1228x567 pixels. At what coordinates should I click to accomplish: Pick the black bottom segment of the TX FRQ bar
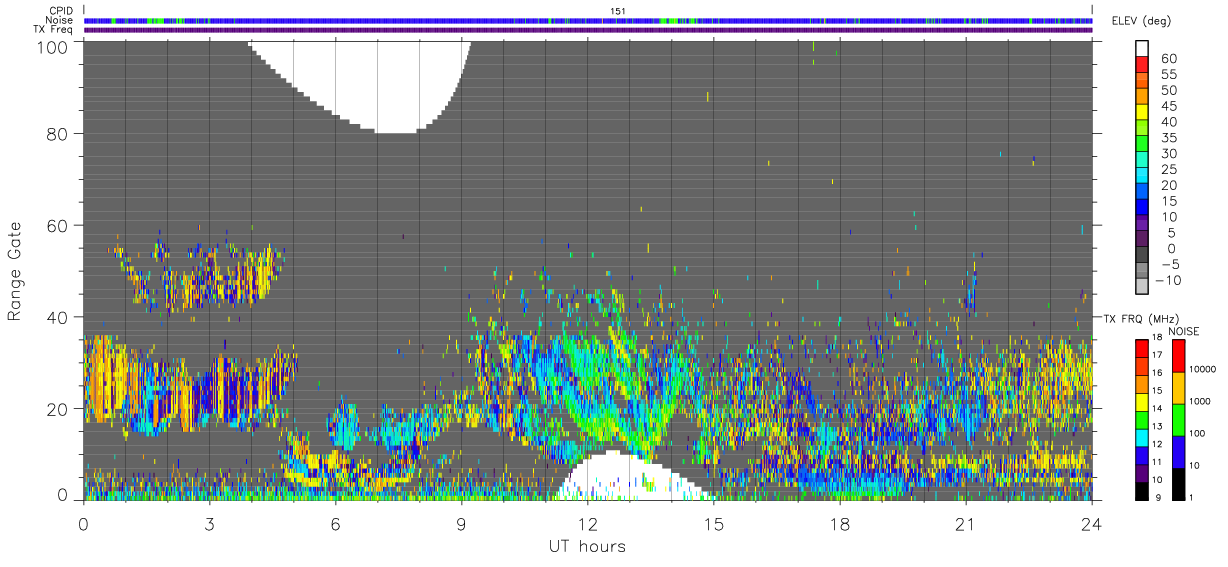pyautogui.click(x=1143, y=491)
